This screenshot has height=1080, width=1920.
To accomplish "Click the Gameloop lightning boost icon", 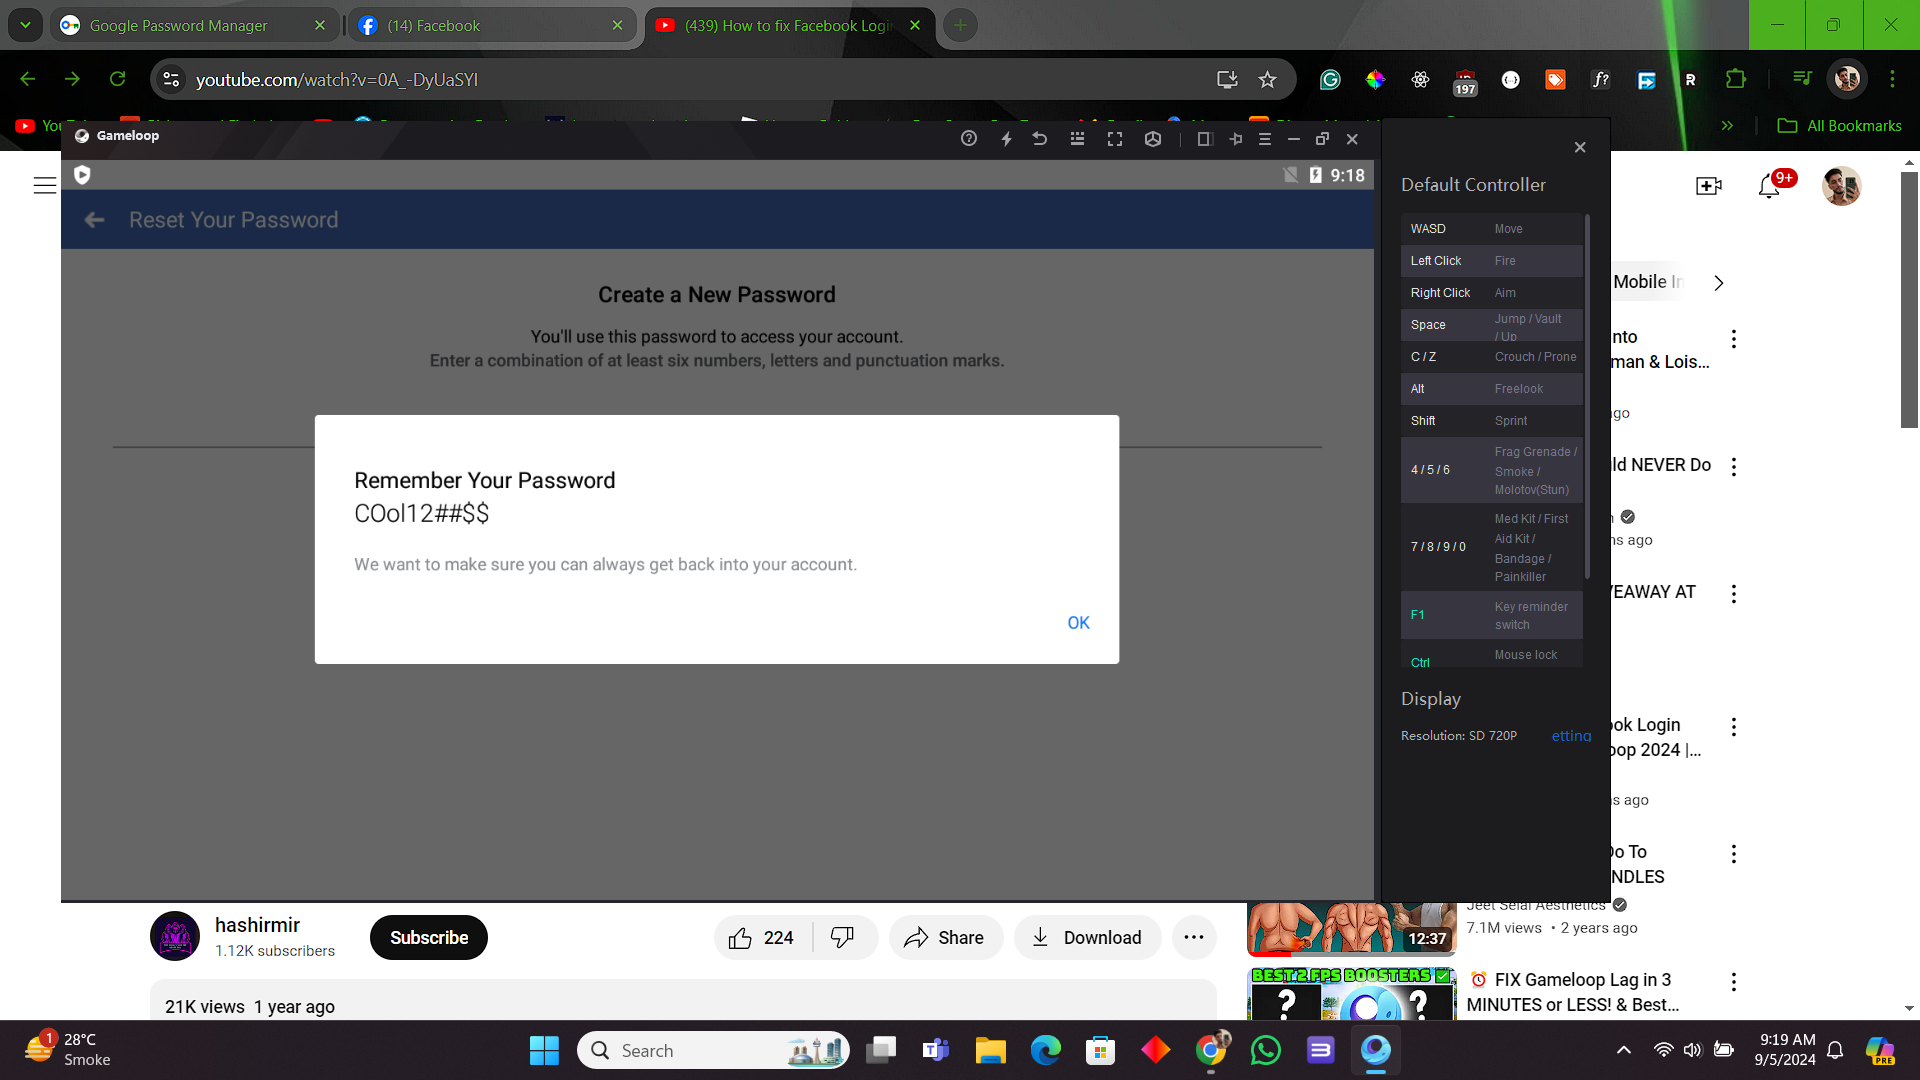I will pos(1006,139).
